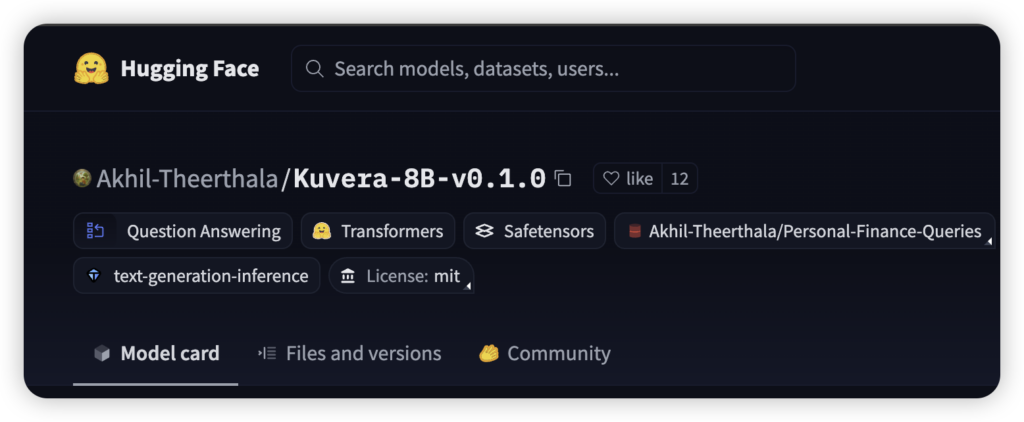Click the Community hands emoji icon
This screenshot has height=422, width=1024.
click(x=488, y=353)
